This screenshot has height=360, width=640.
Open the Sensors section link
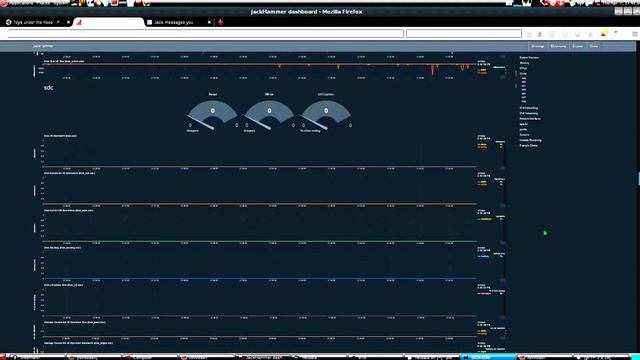coord(524,135)
